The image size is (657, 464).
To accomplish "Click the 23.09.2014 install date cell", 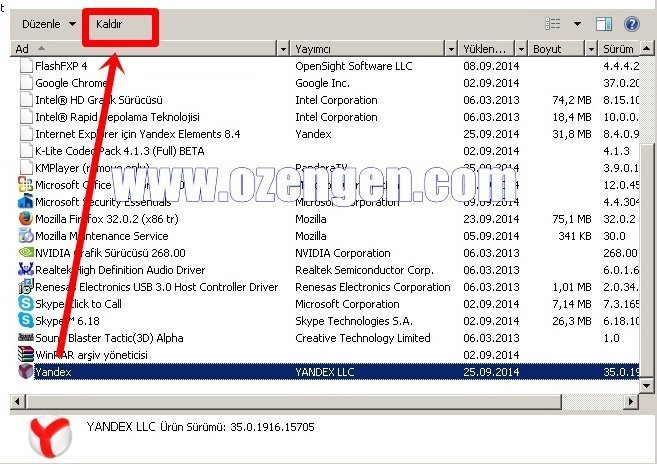I will coord(491,219).
